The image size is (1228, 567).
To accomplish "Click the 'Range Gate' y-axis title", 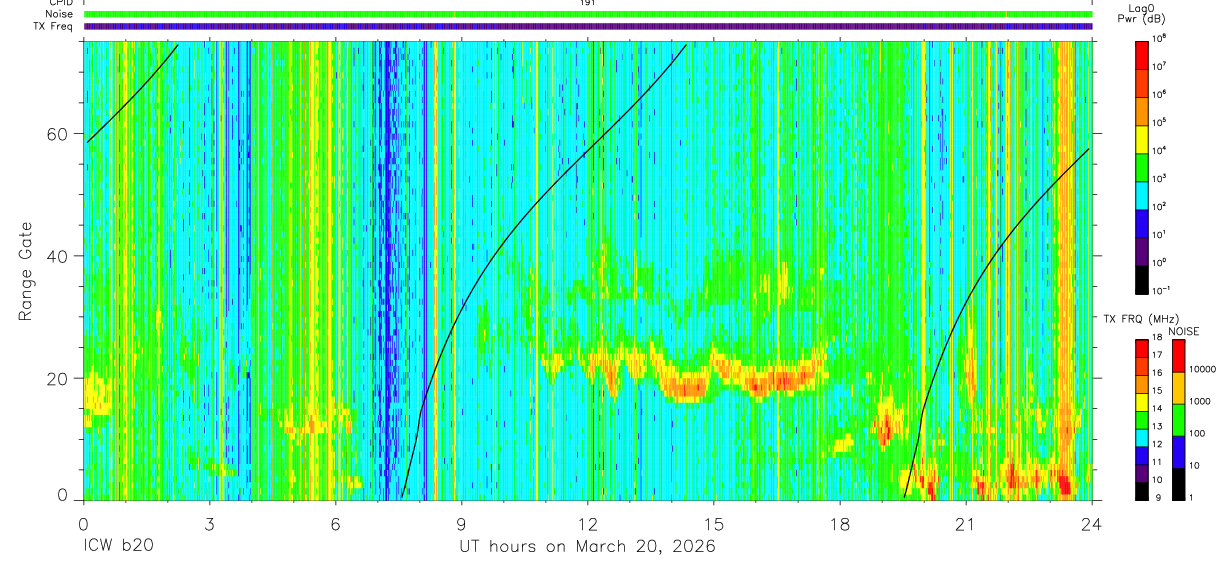I will click(x=26, y=271).
